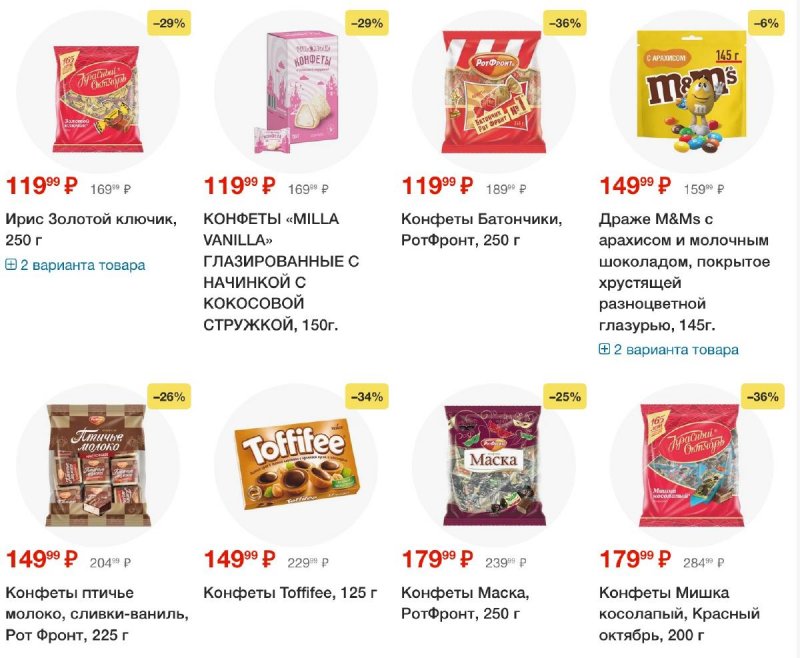
Task: Click plus icon by Золотой ключик variants
Action: (x=11, y=265)
